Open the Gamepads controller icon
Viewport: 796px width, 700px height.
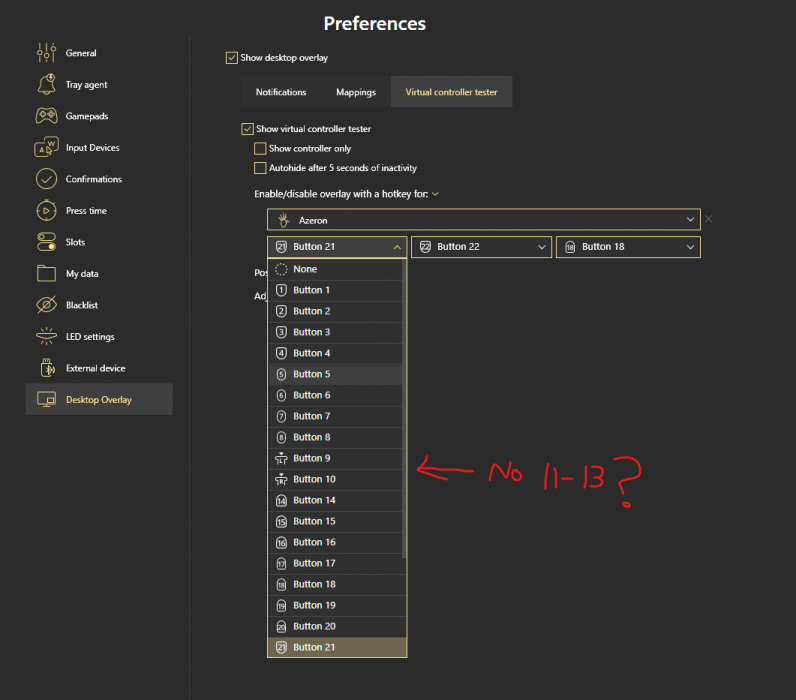pyautogui.click(x=46, y=116)
